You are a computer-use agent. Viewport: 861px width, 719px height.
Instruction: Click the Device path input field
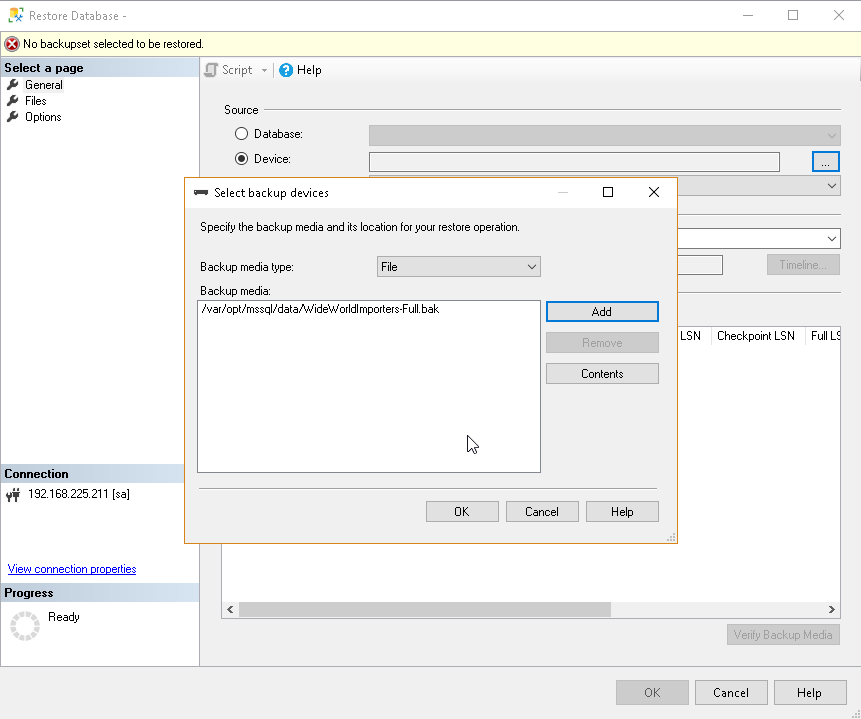tap(574, 162)
